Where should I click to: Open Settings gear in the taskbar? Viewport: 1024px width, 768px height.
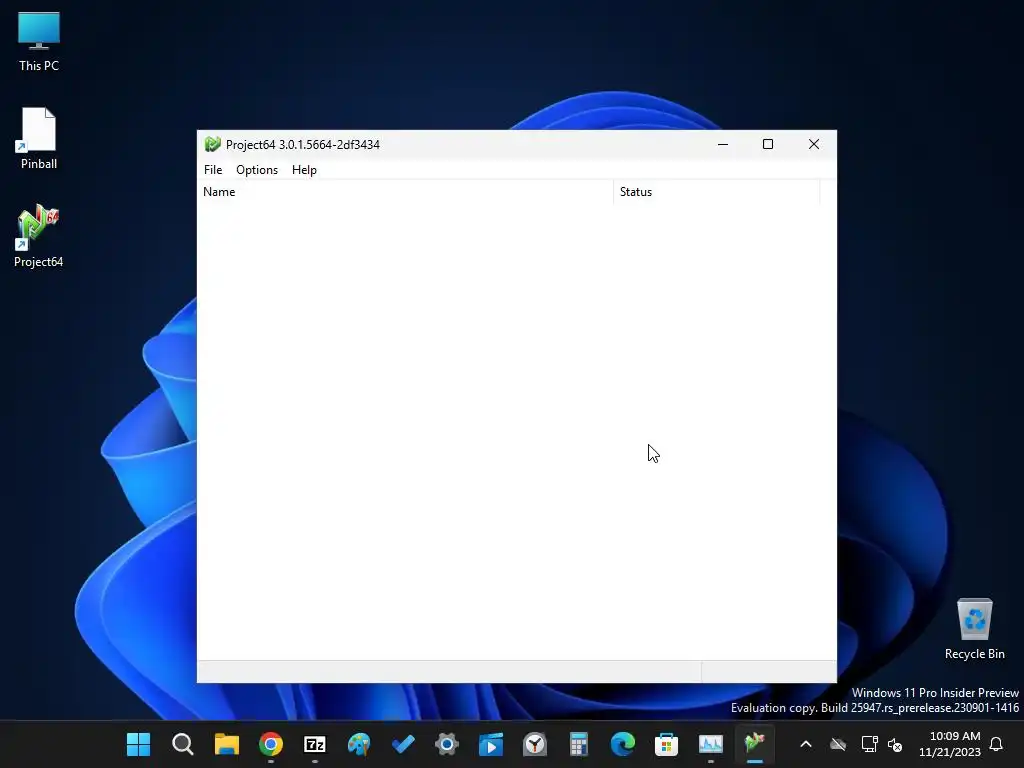point(447,744)
